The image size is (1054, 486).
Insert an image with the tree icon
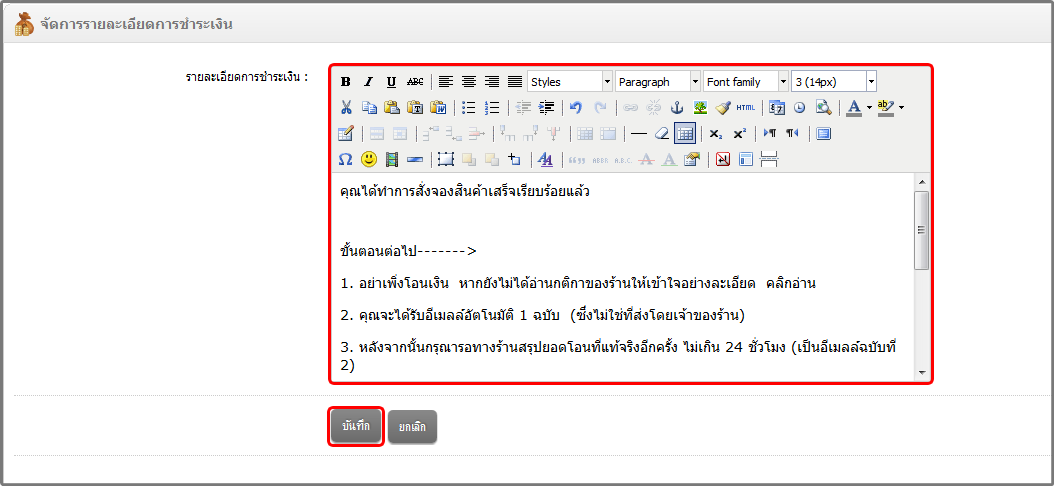point(700,108)
